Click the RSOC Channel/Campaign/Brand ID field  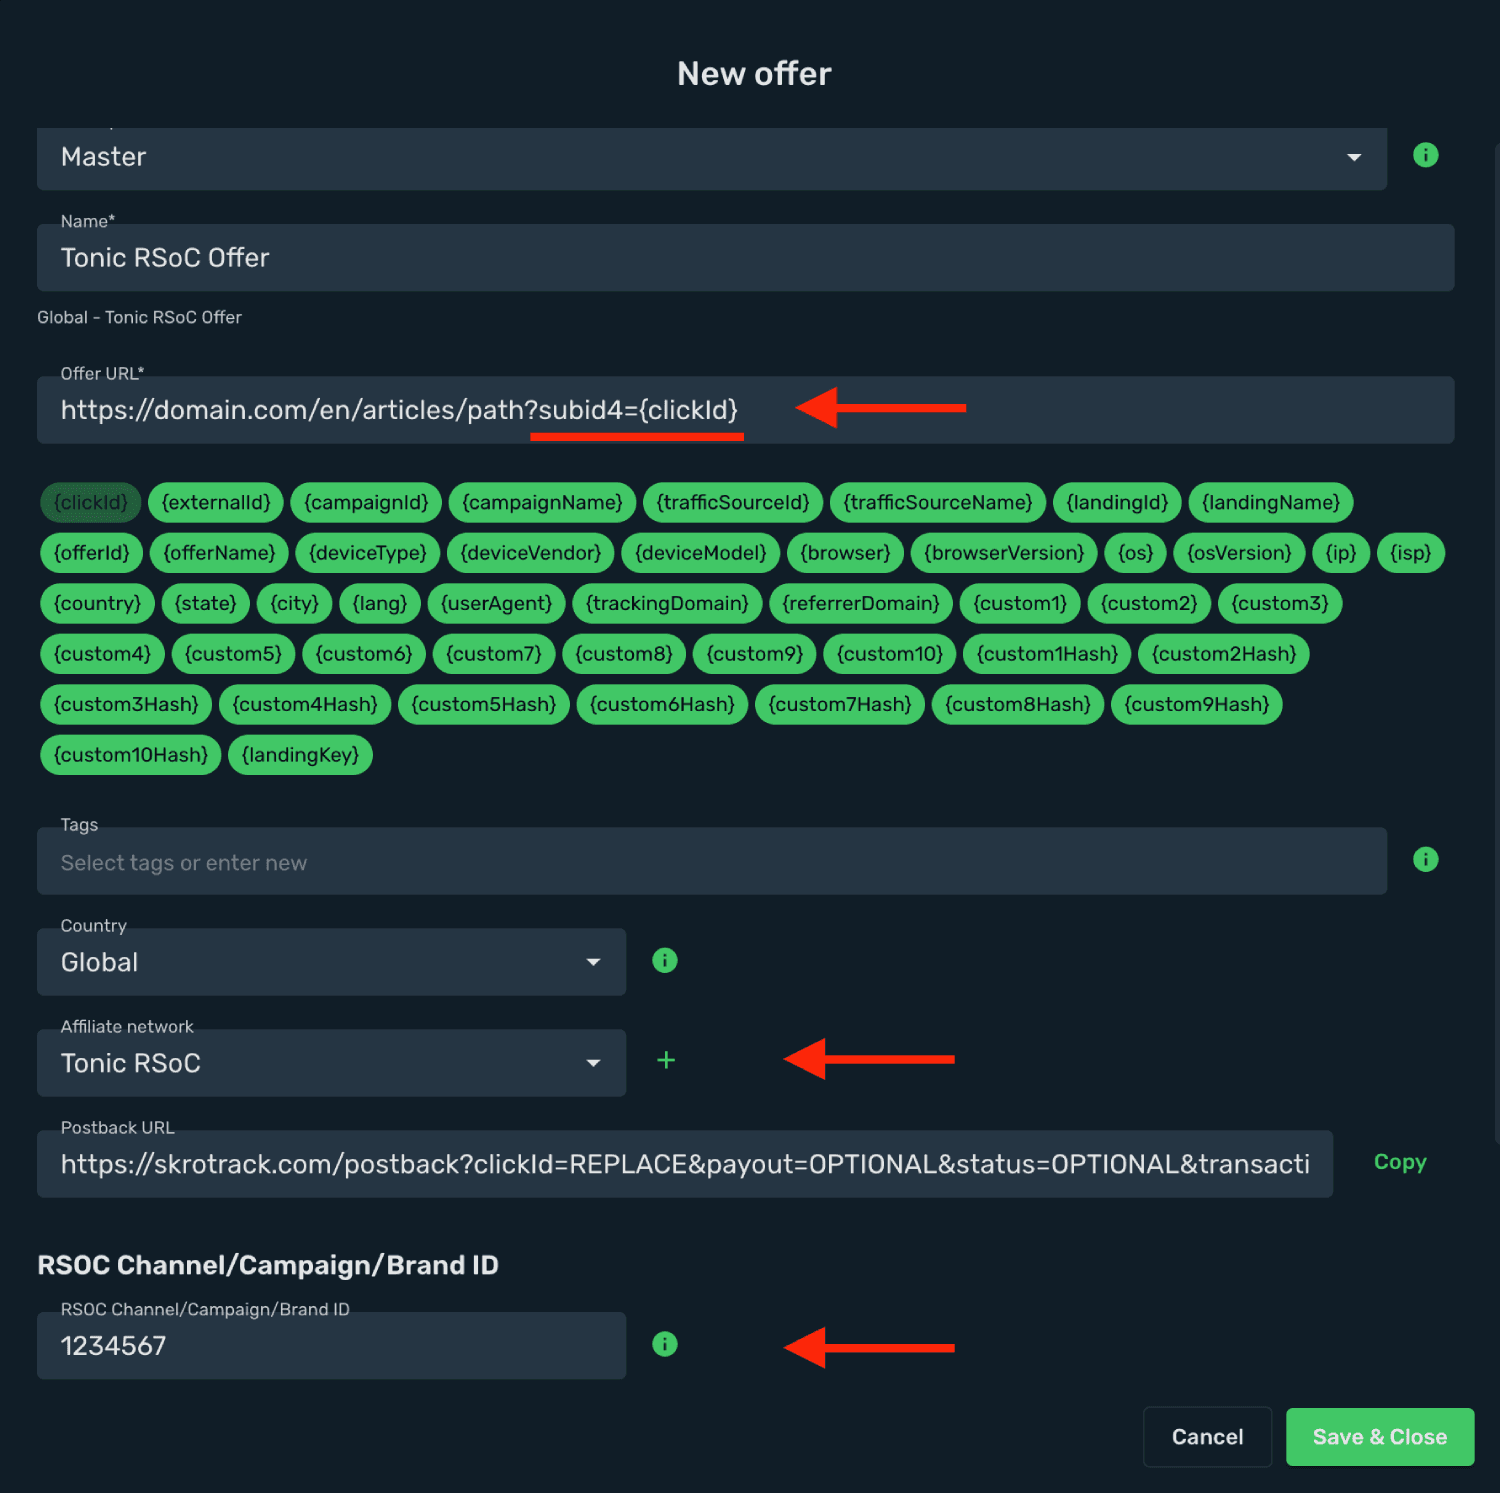pos(331,1346)
